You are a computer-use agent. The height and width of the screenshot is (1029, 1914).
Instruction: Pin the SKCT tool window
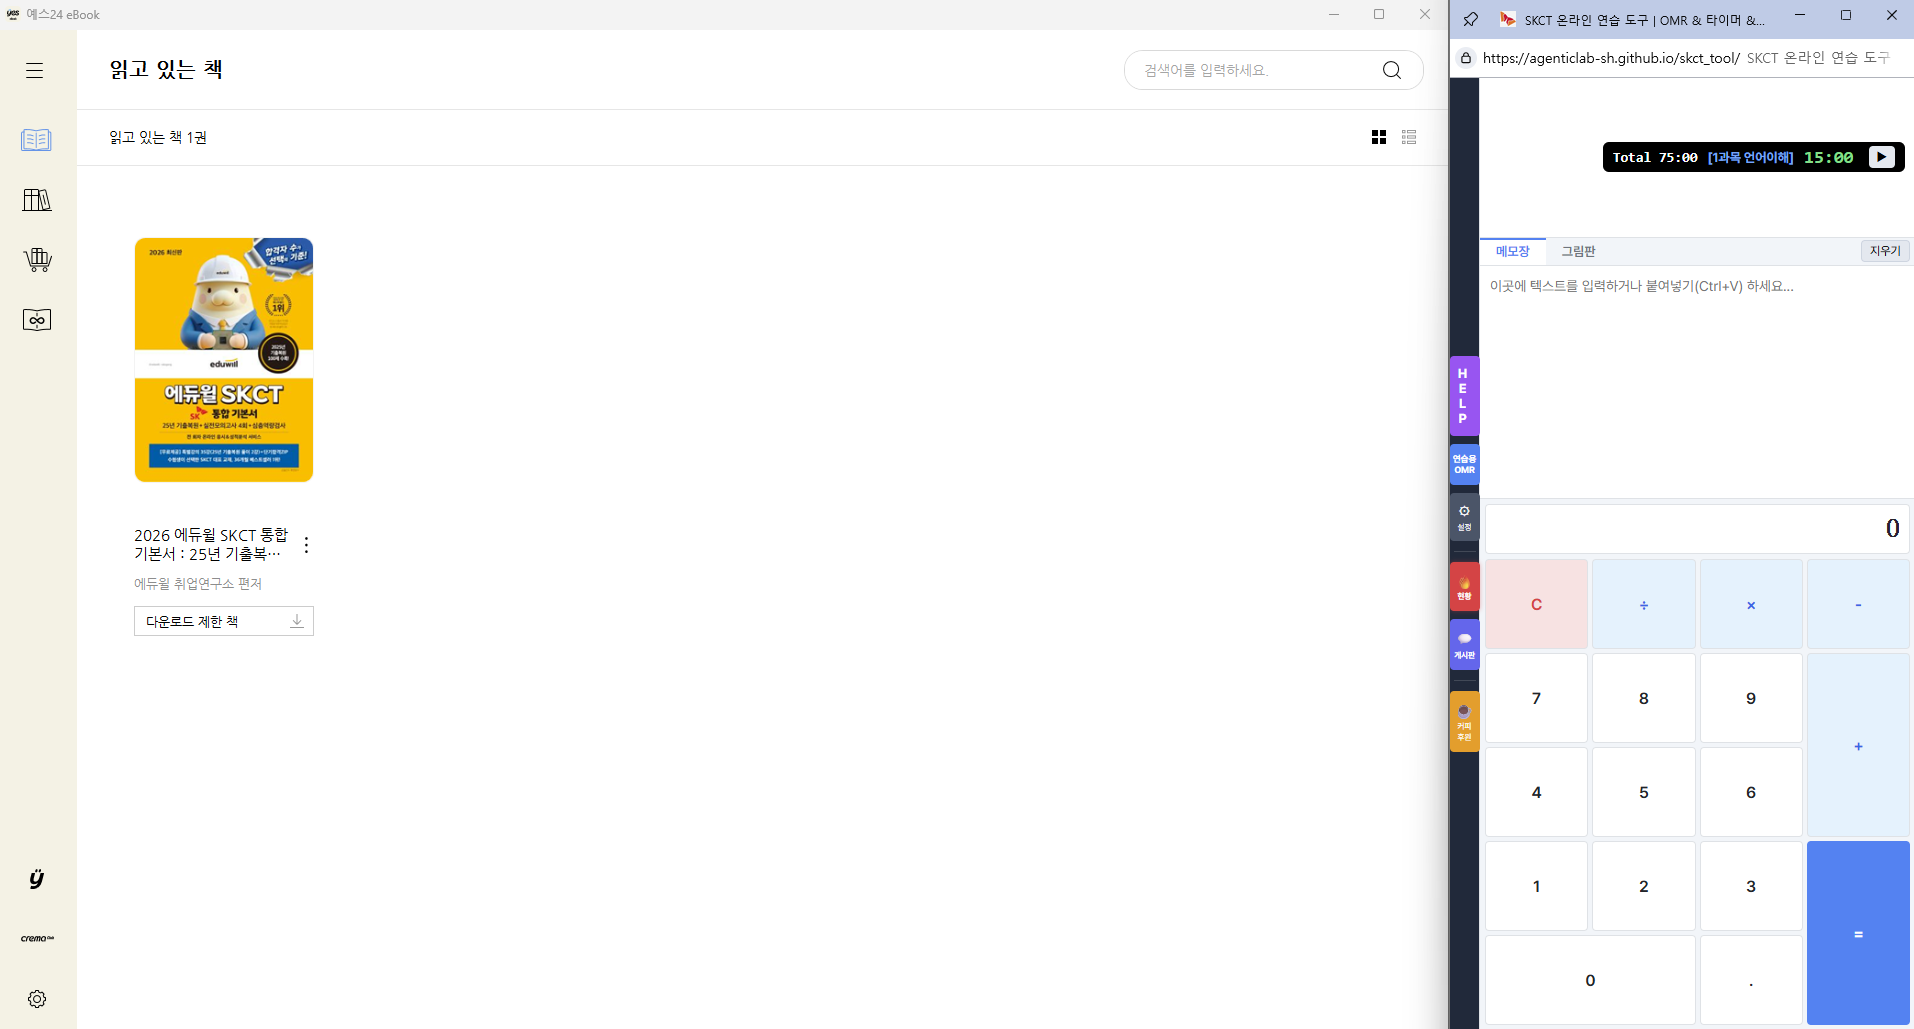[1470, 19]
